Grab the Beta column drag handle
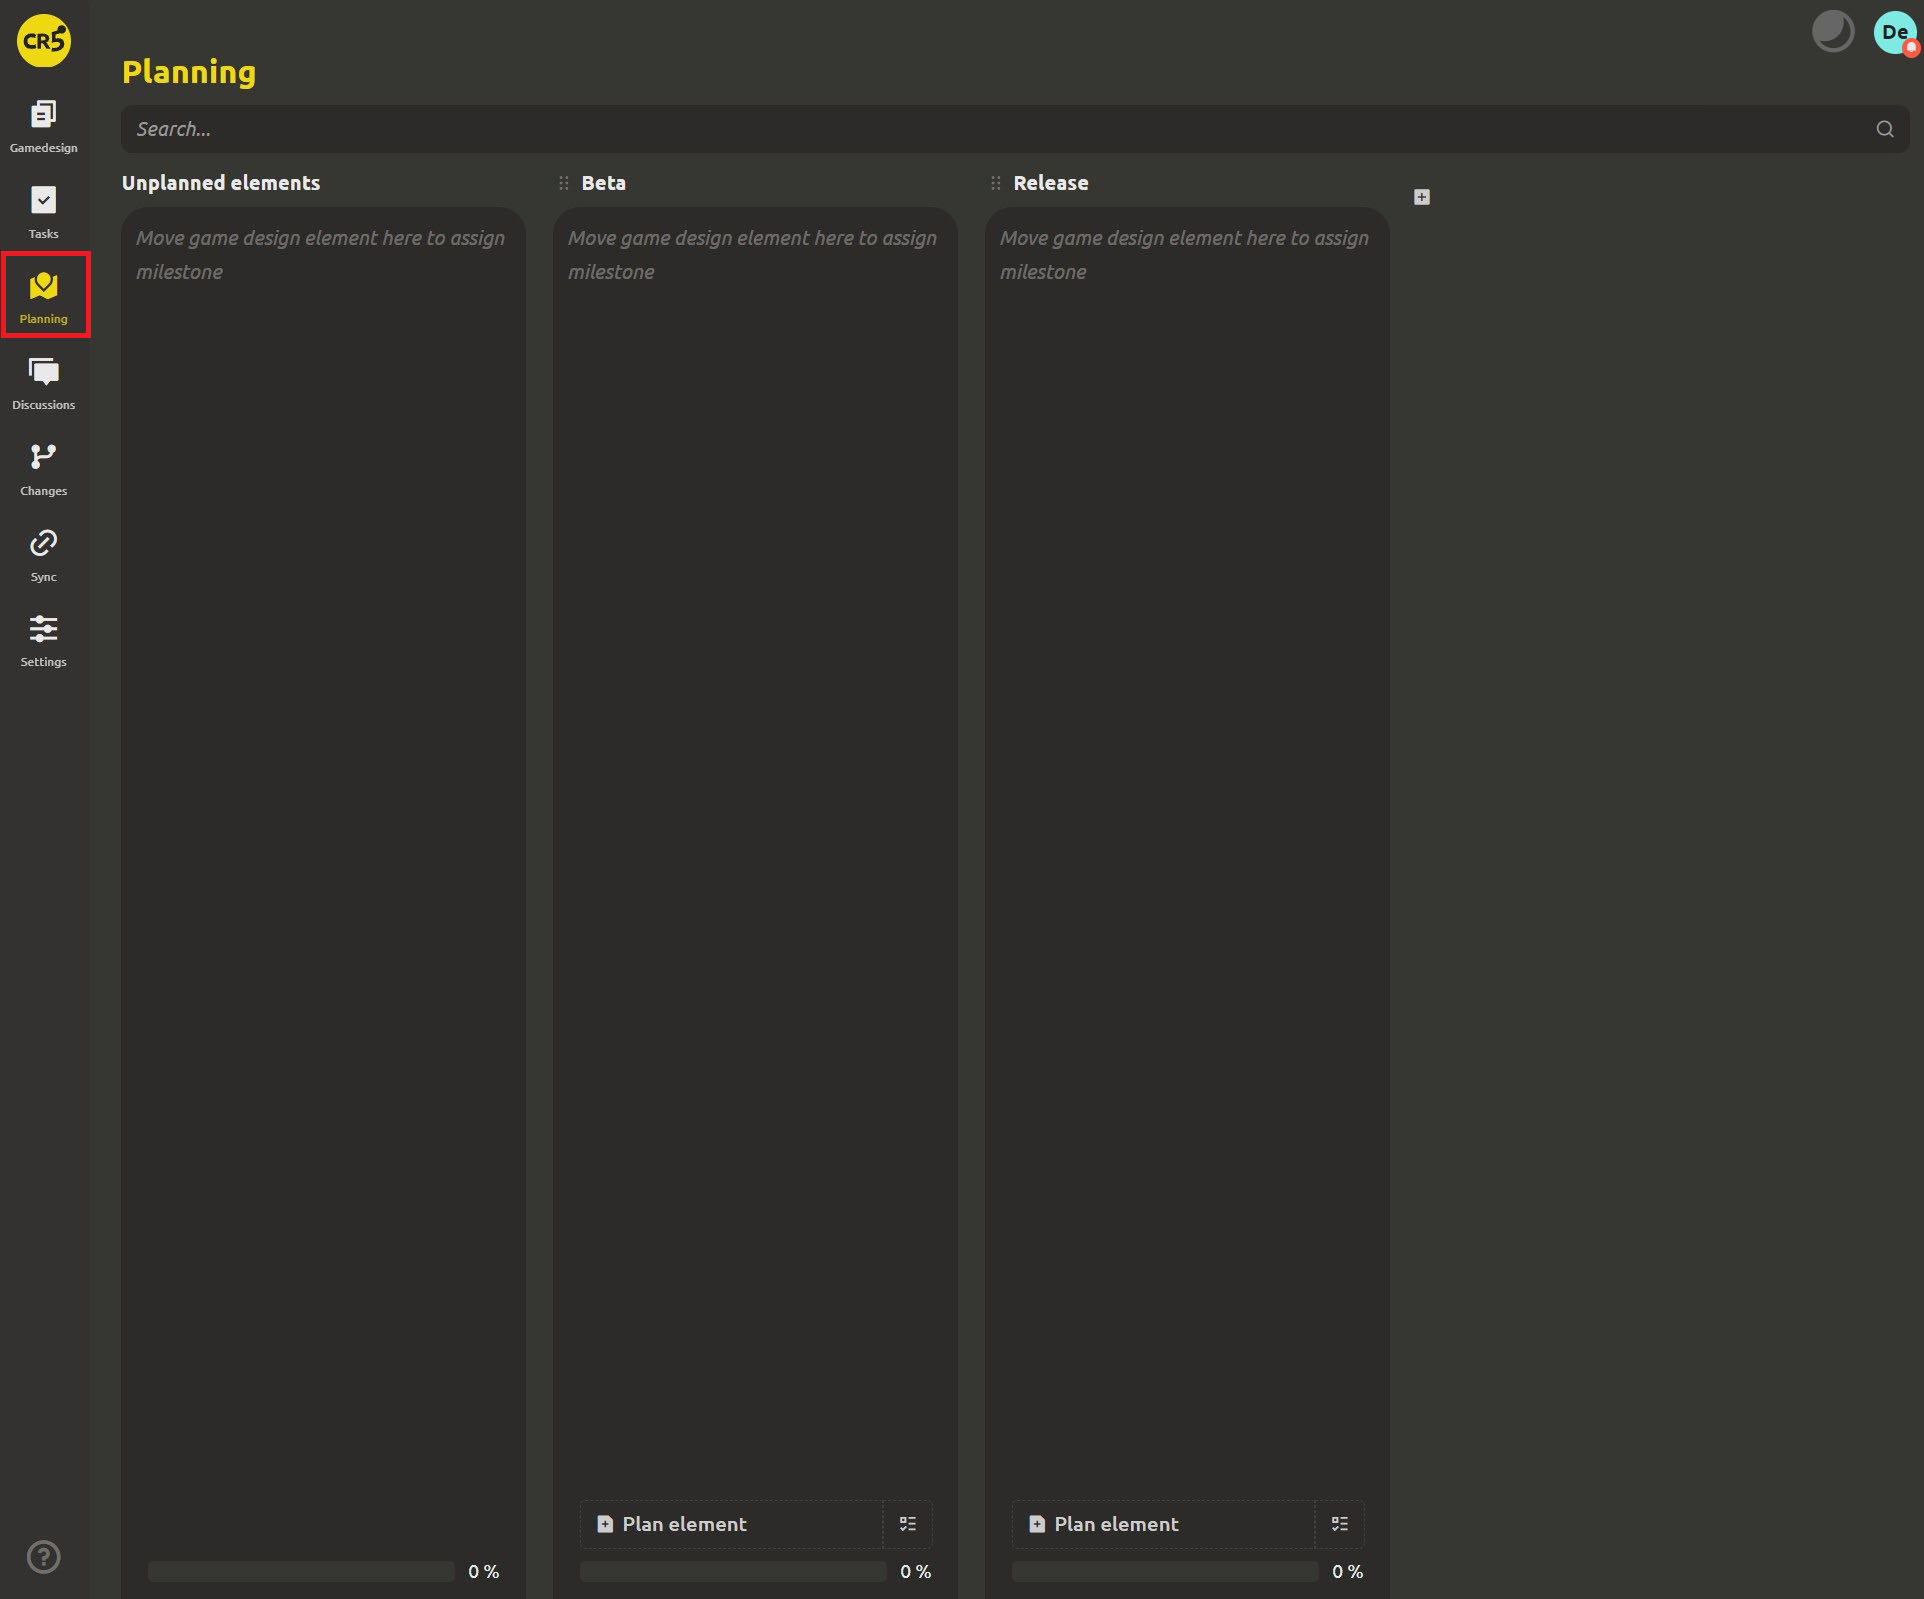The image size is (1924, 1599). pos(564,183)
